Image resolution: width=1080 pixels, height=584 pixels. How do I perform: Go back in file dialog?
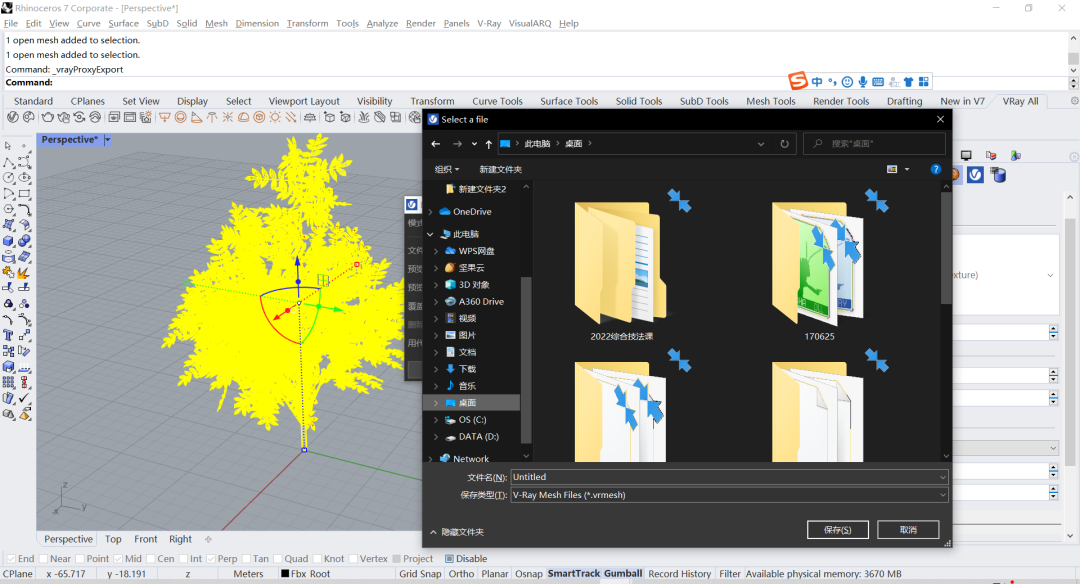coord(435,144)
